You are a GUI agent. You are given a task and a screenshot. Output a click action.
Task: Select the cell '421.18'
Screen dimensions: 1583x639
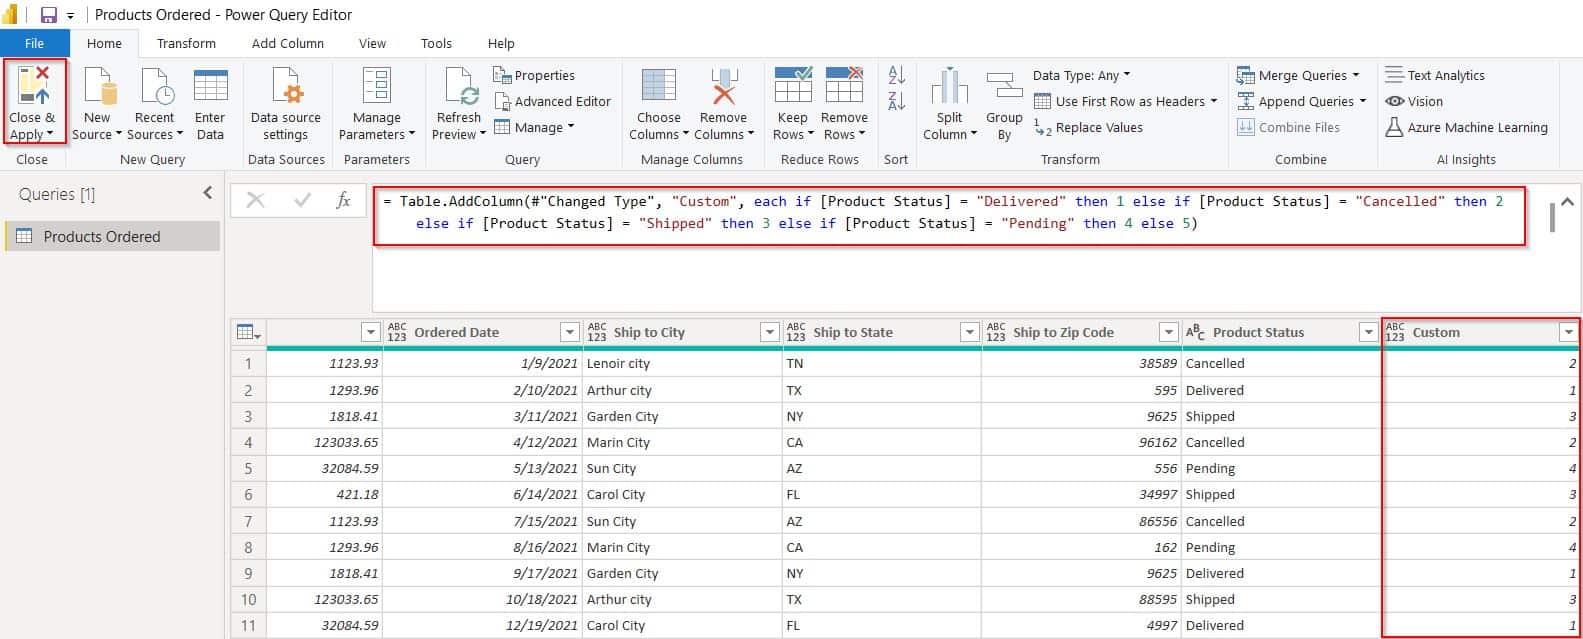click(324, 494)
